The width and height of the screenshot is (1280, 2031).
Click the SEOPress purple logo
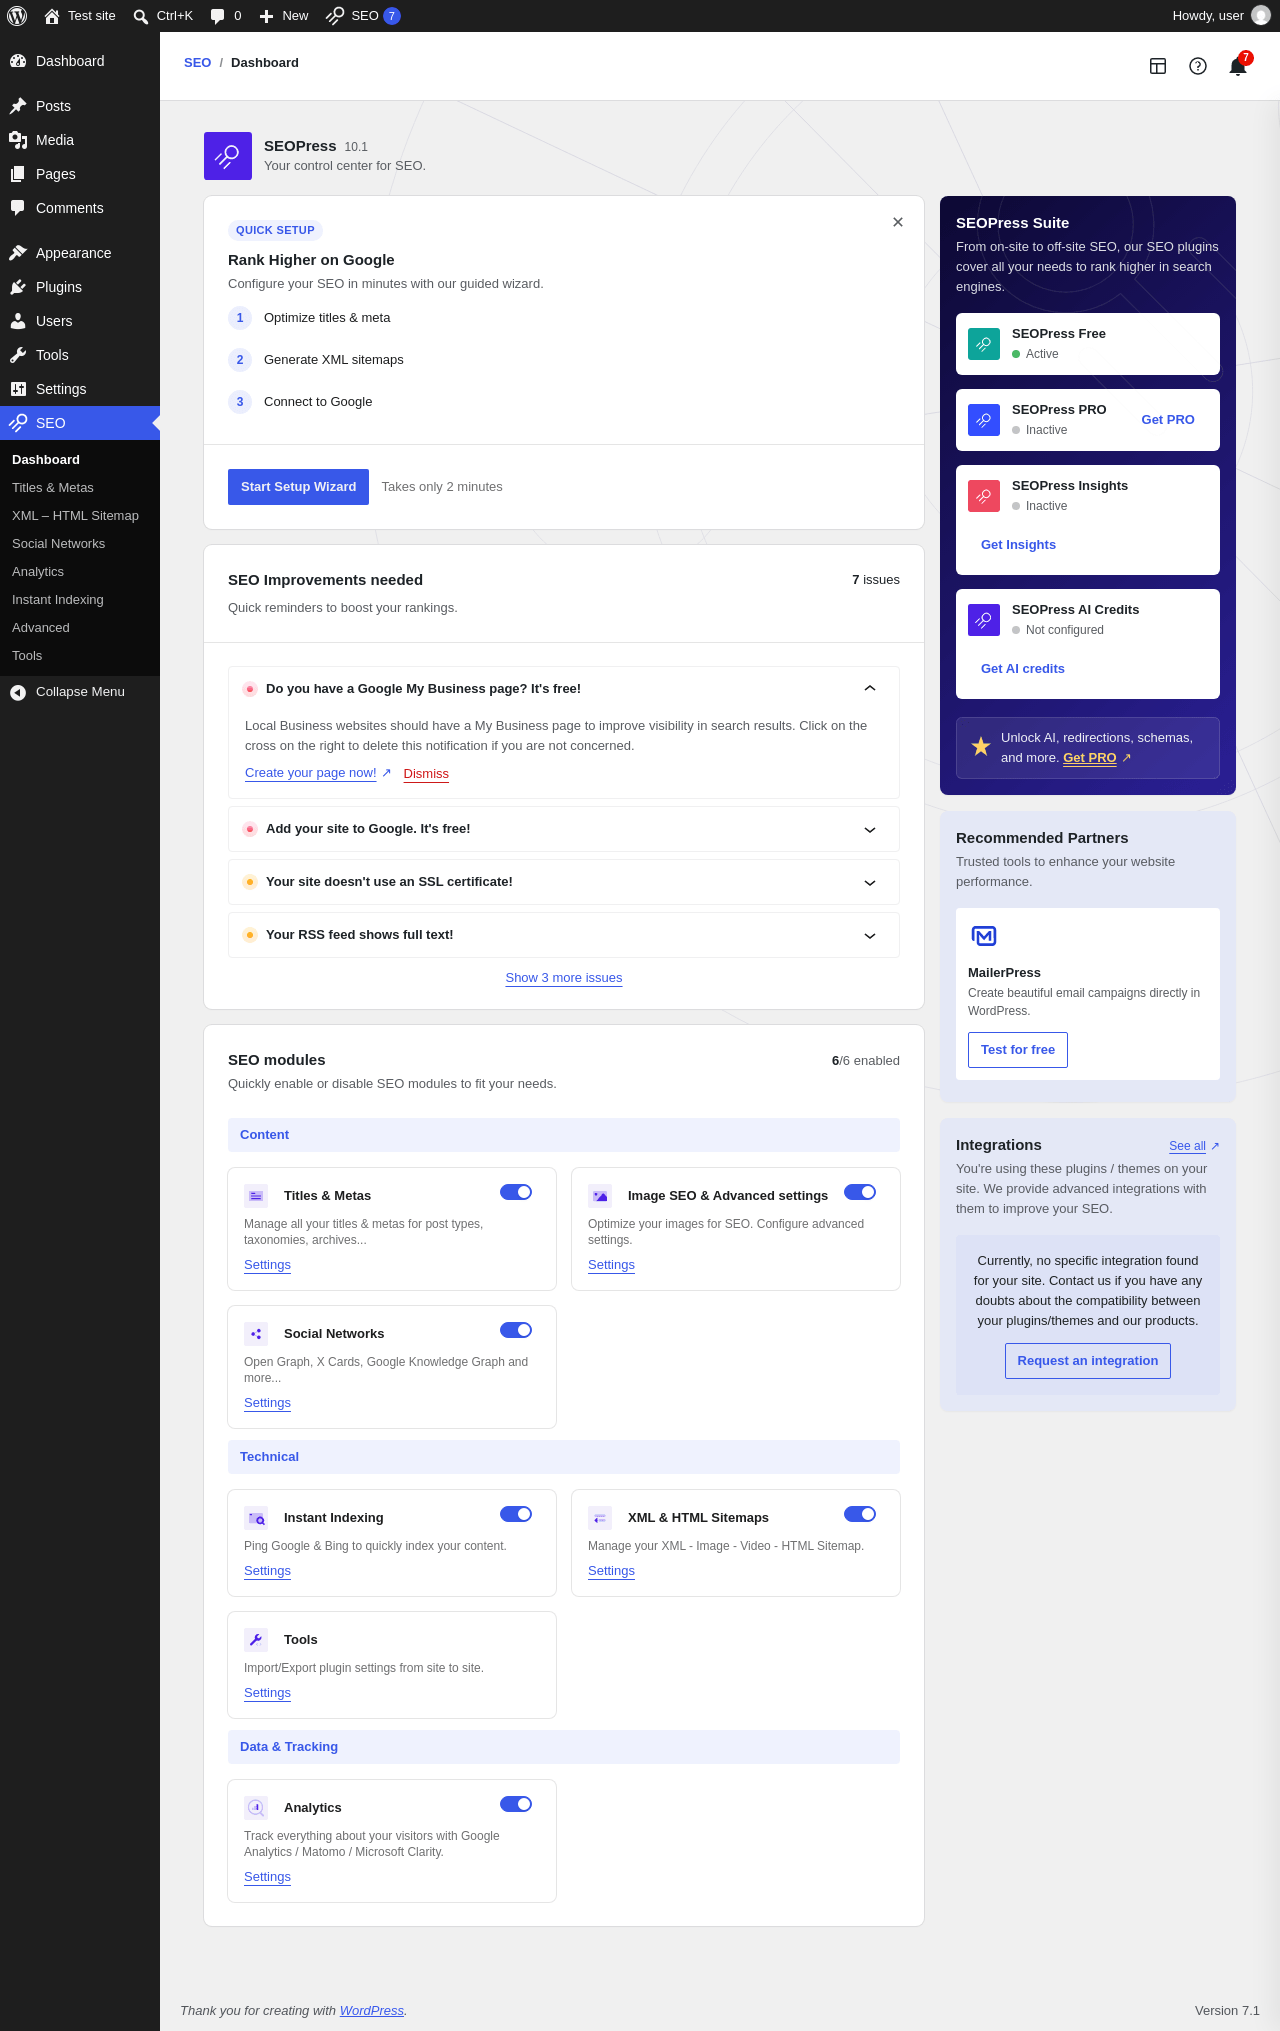tap(228, 156)
